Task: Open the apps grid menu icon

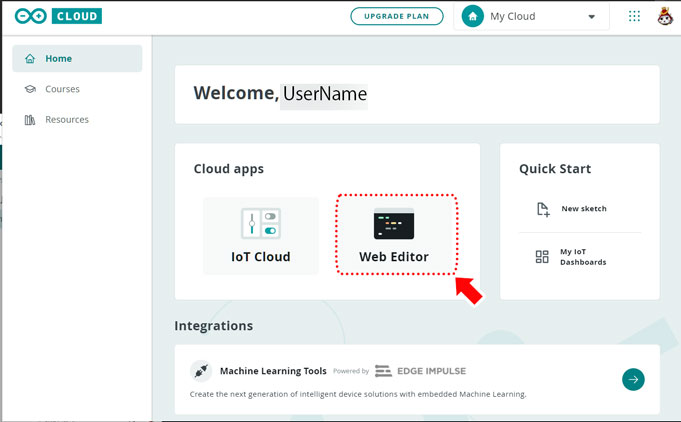Action: 634,16
